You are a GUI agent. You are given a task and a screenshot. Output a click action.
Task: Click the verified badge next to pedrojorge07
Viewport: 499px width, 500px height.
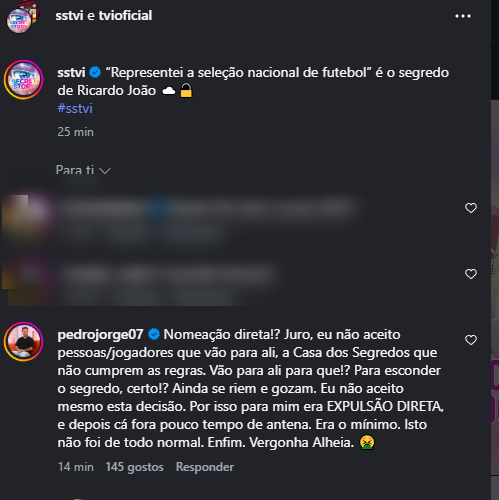pyautogui.click(x=154, y=334)
